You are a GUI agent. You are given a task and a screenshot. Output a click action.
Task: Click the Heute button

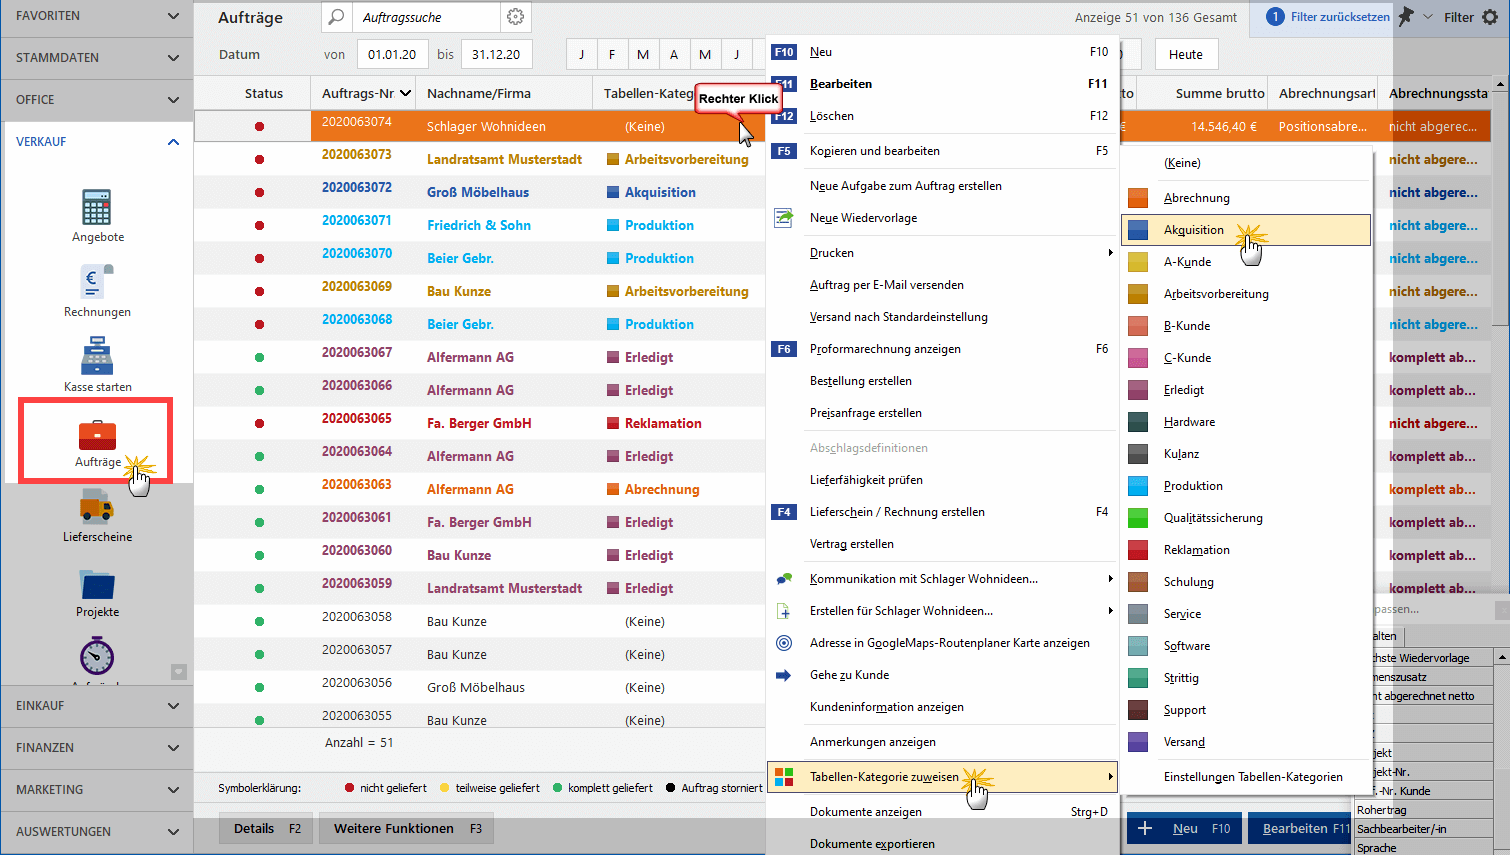click(x=1186, y=55)
